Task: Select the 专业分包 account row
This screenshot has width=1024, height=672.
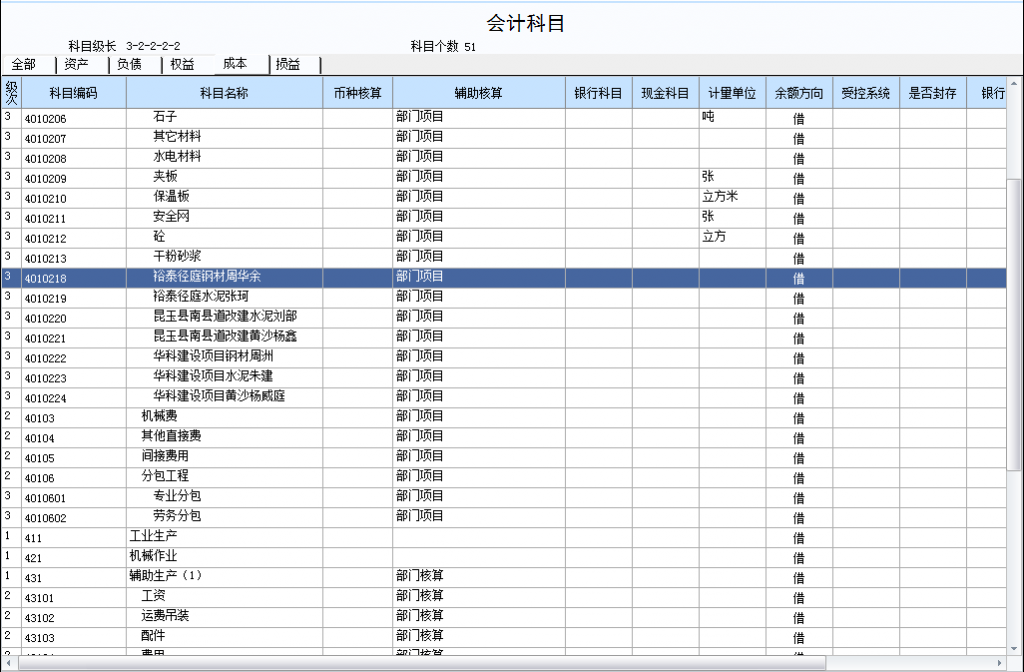Action: point(504,498)
